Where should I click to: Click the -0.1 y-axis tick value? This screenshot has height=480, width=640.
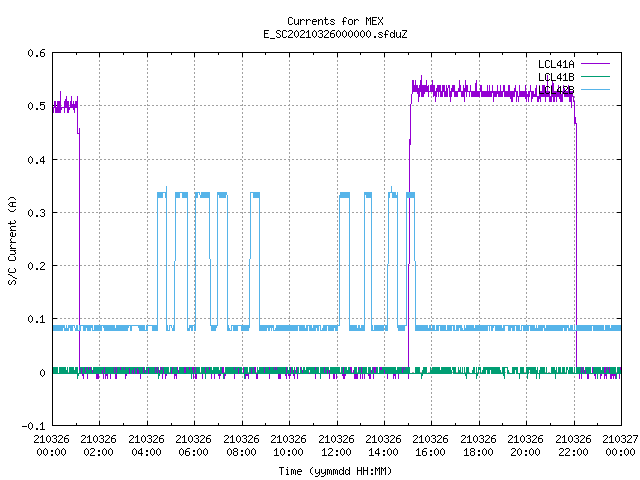pos(33,426)
